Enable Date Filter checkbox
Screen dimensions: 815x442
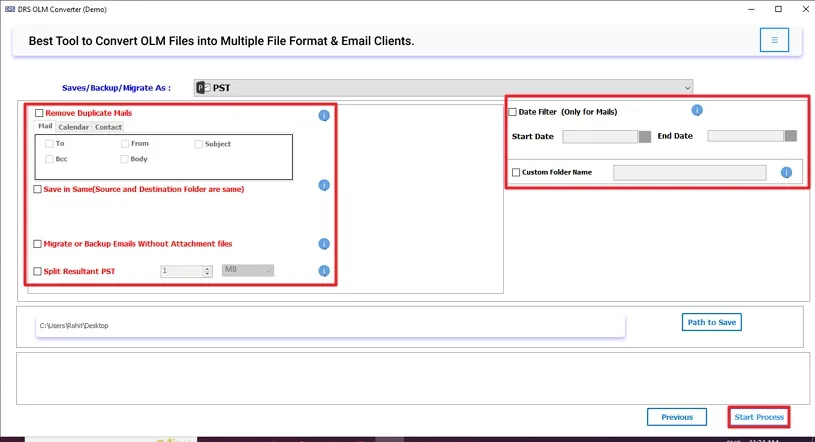click(x=512, y=112)
